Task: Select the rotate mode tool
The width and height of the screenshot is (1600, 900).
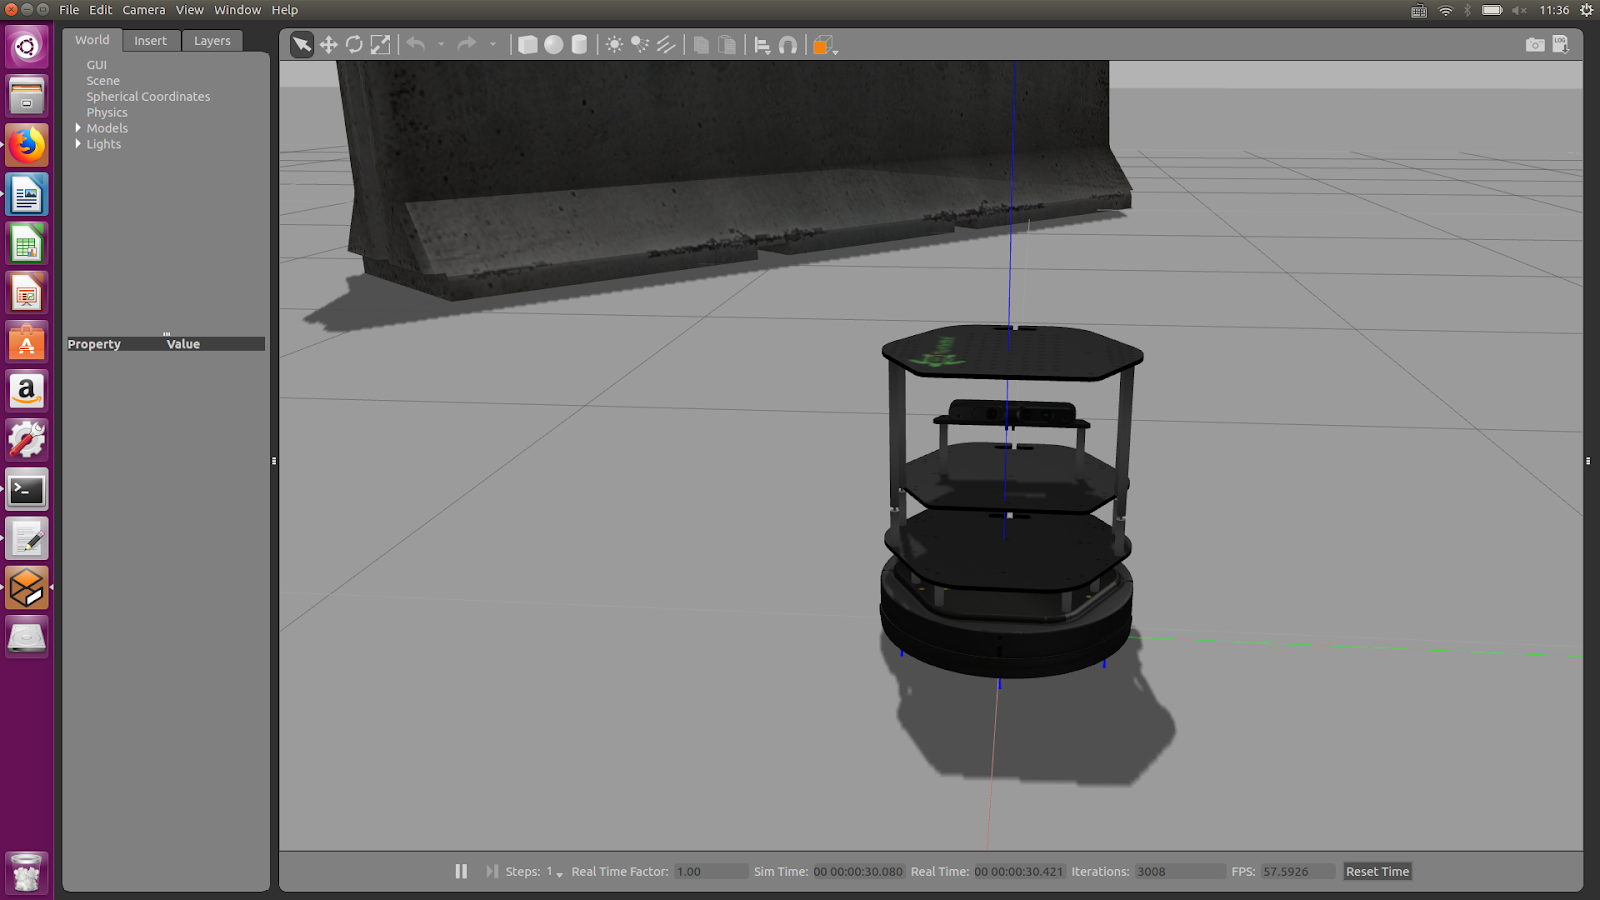Action: (354, 45)
